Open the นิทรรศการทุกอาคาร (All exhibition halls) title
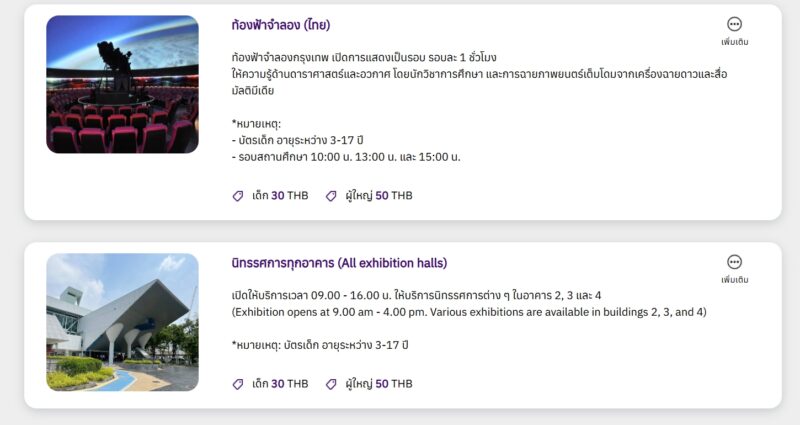800x425 pixels. [x=339, y=263]
